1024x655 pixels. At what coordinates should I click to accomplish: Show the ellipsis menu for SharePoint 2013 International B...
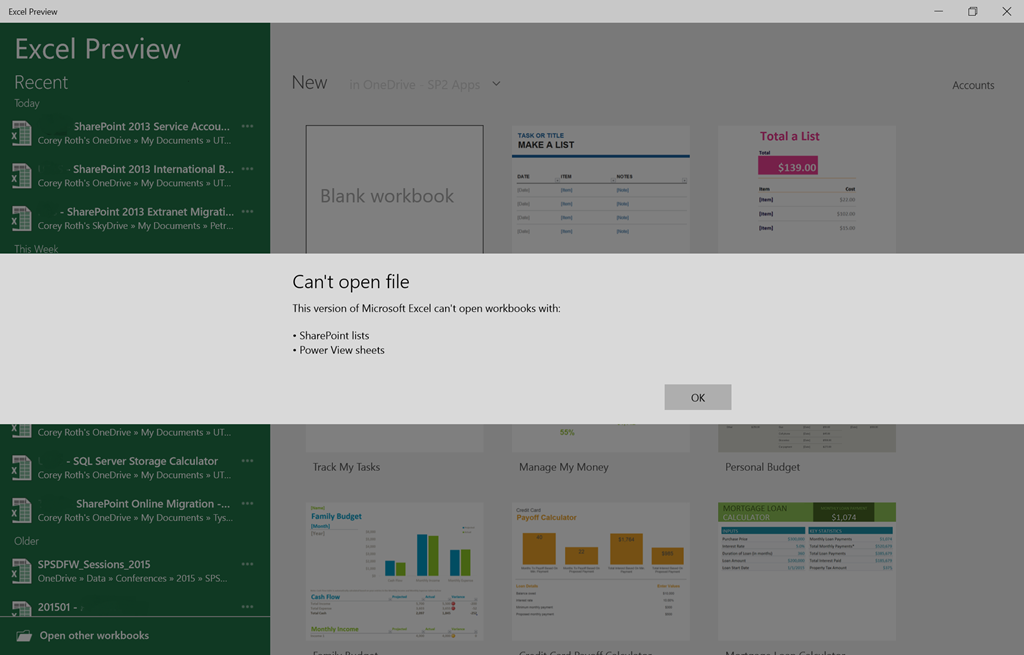pos(248,168)
